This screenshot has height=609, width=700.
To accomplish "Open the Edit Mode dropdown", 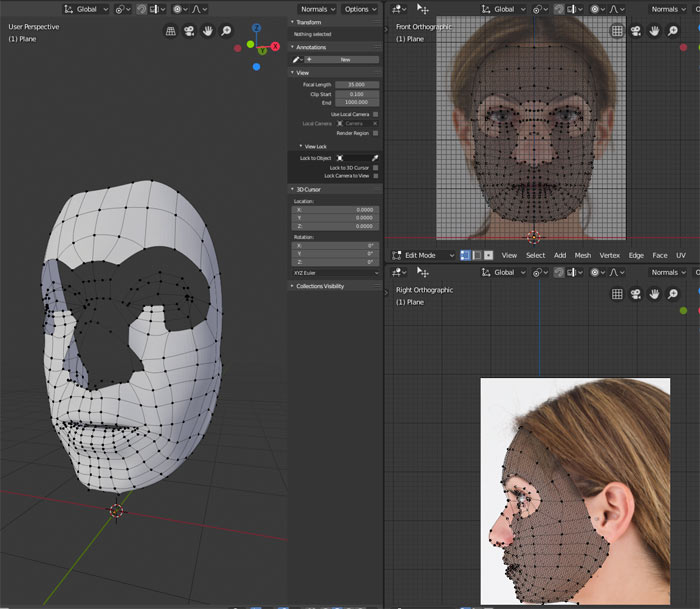I will click(423, 255).
